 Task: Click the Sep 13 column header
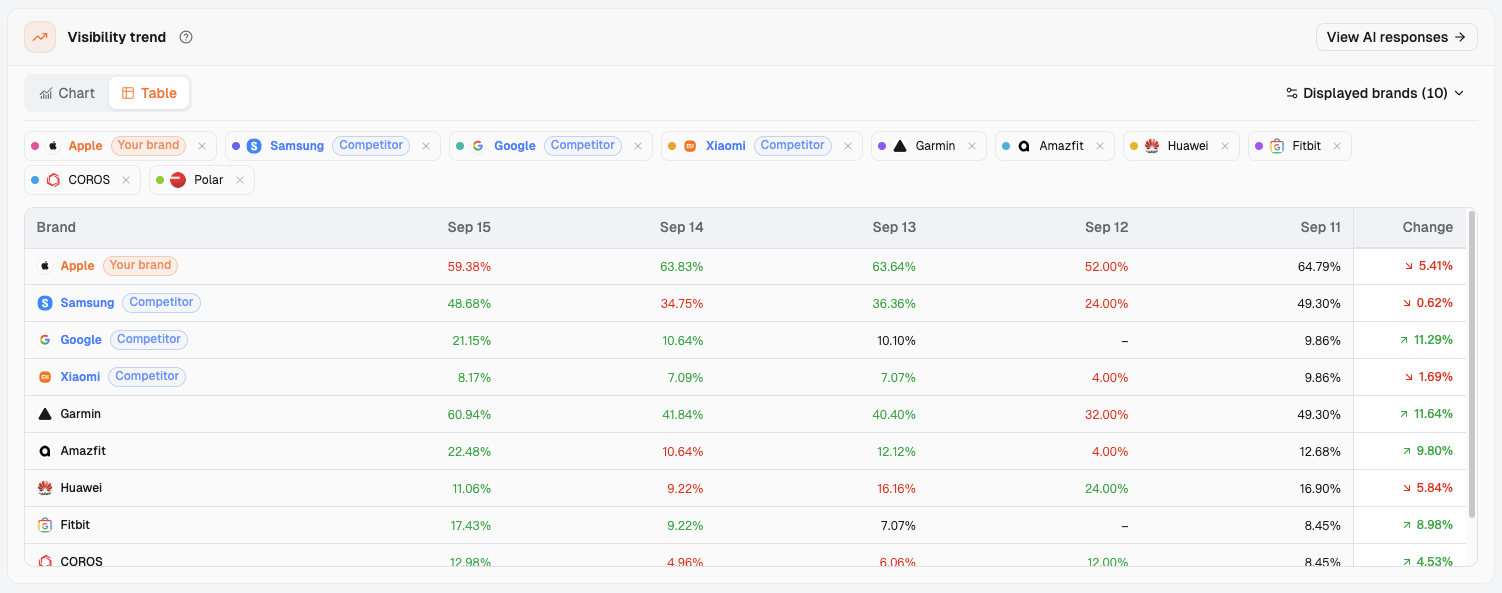coord(894,228)
